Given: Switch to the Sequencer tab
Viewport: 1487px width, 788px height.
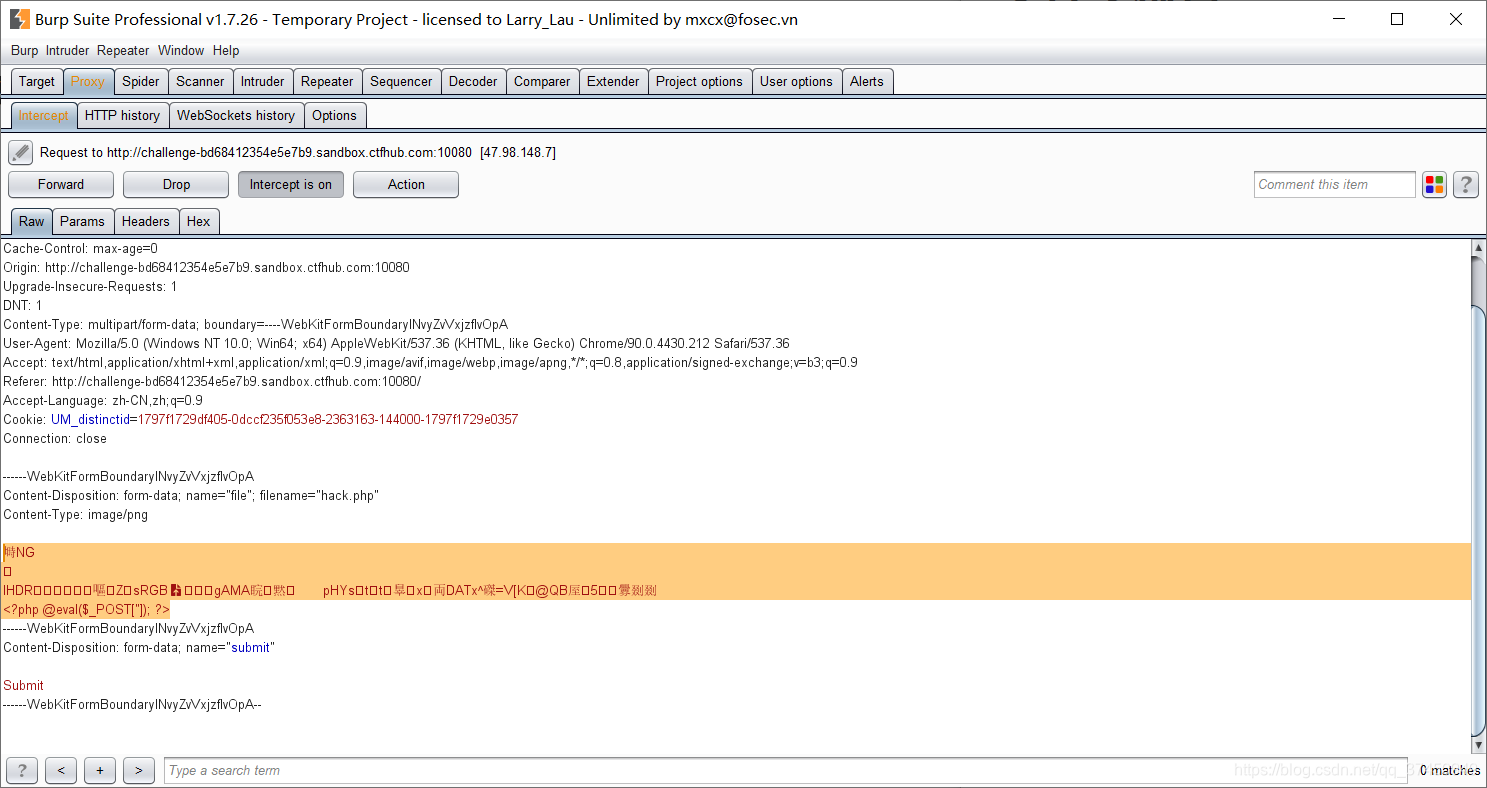Looking at the screenshot, I should click(401, 81).
